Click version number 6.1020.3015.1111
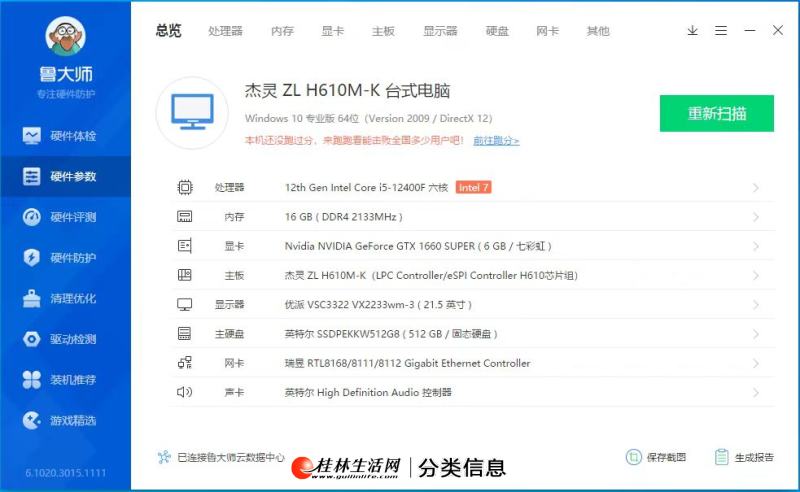The height and width of the screenshot is (492, 800). coord(66,473)
